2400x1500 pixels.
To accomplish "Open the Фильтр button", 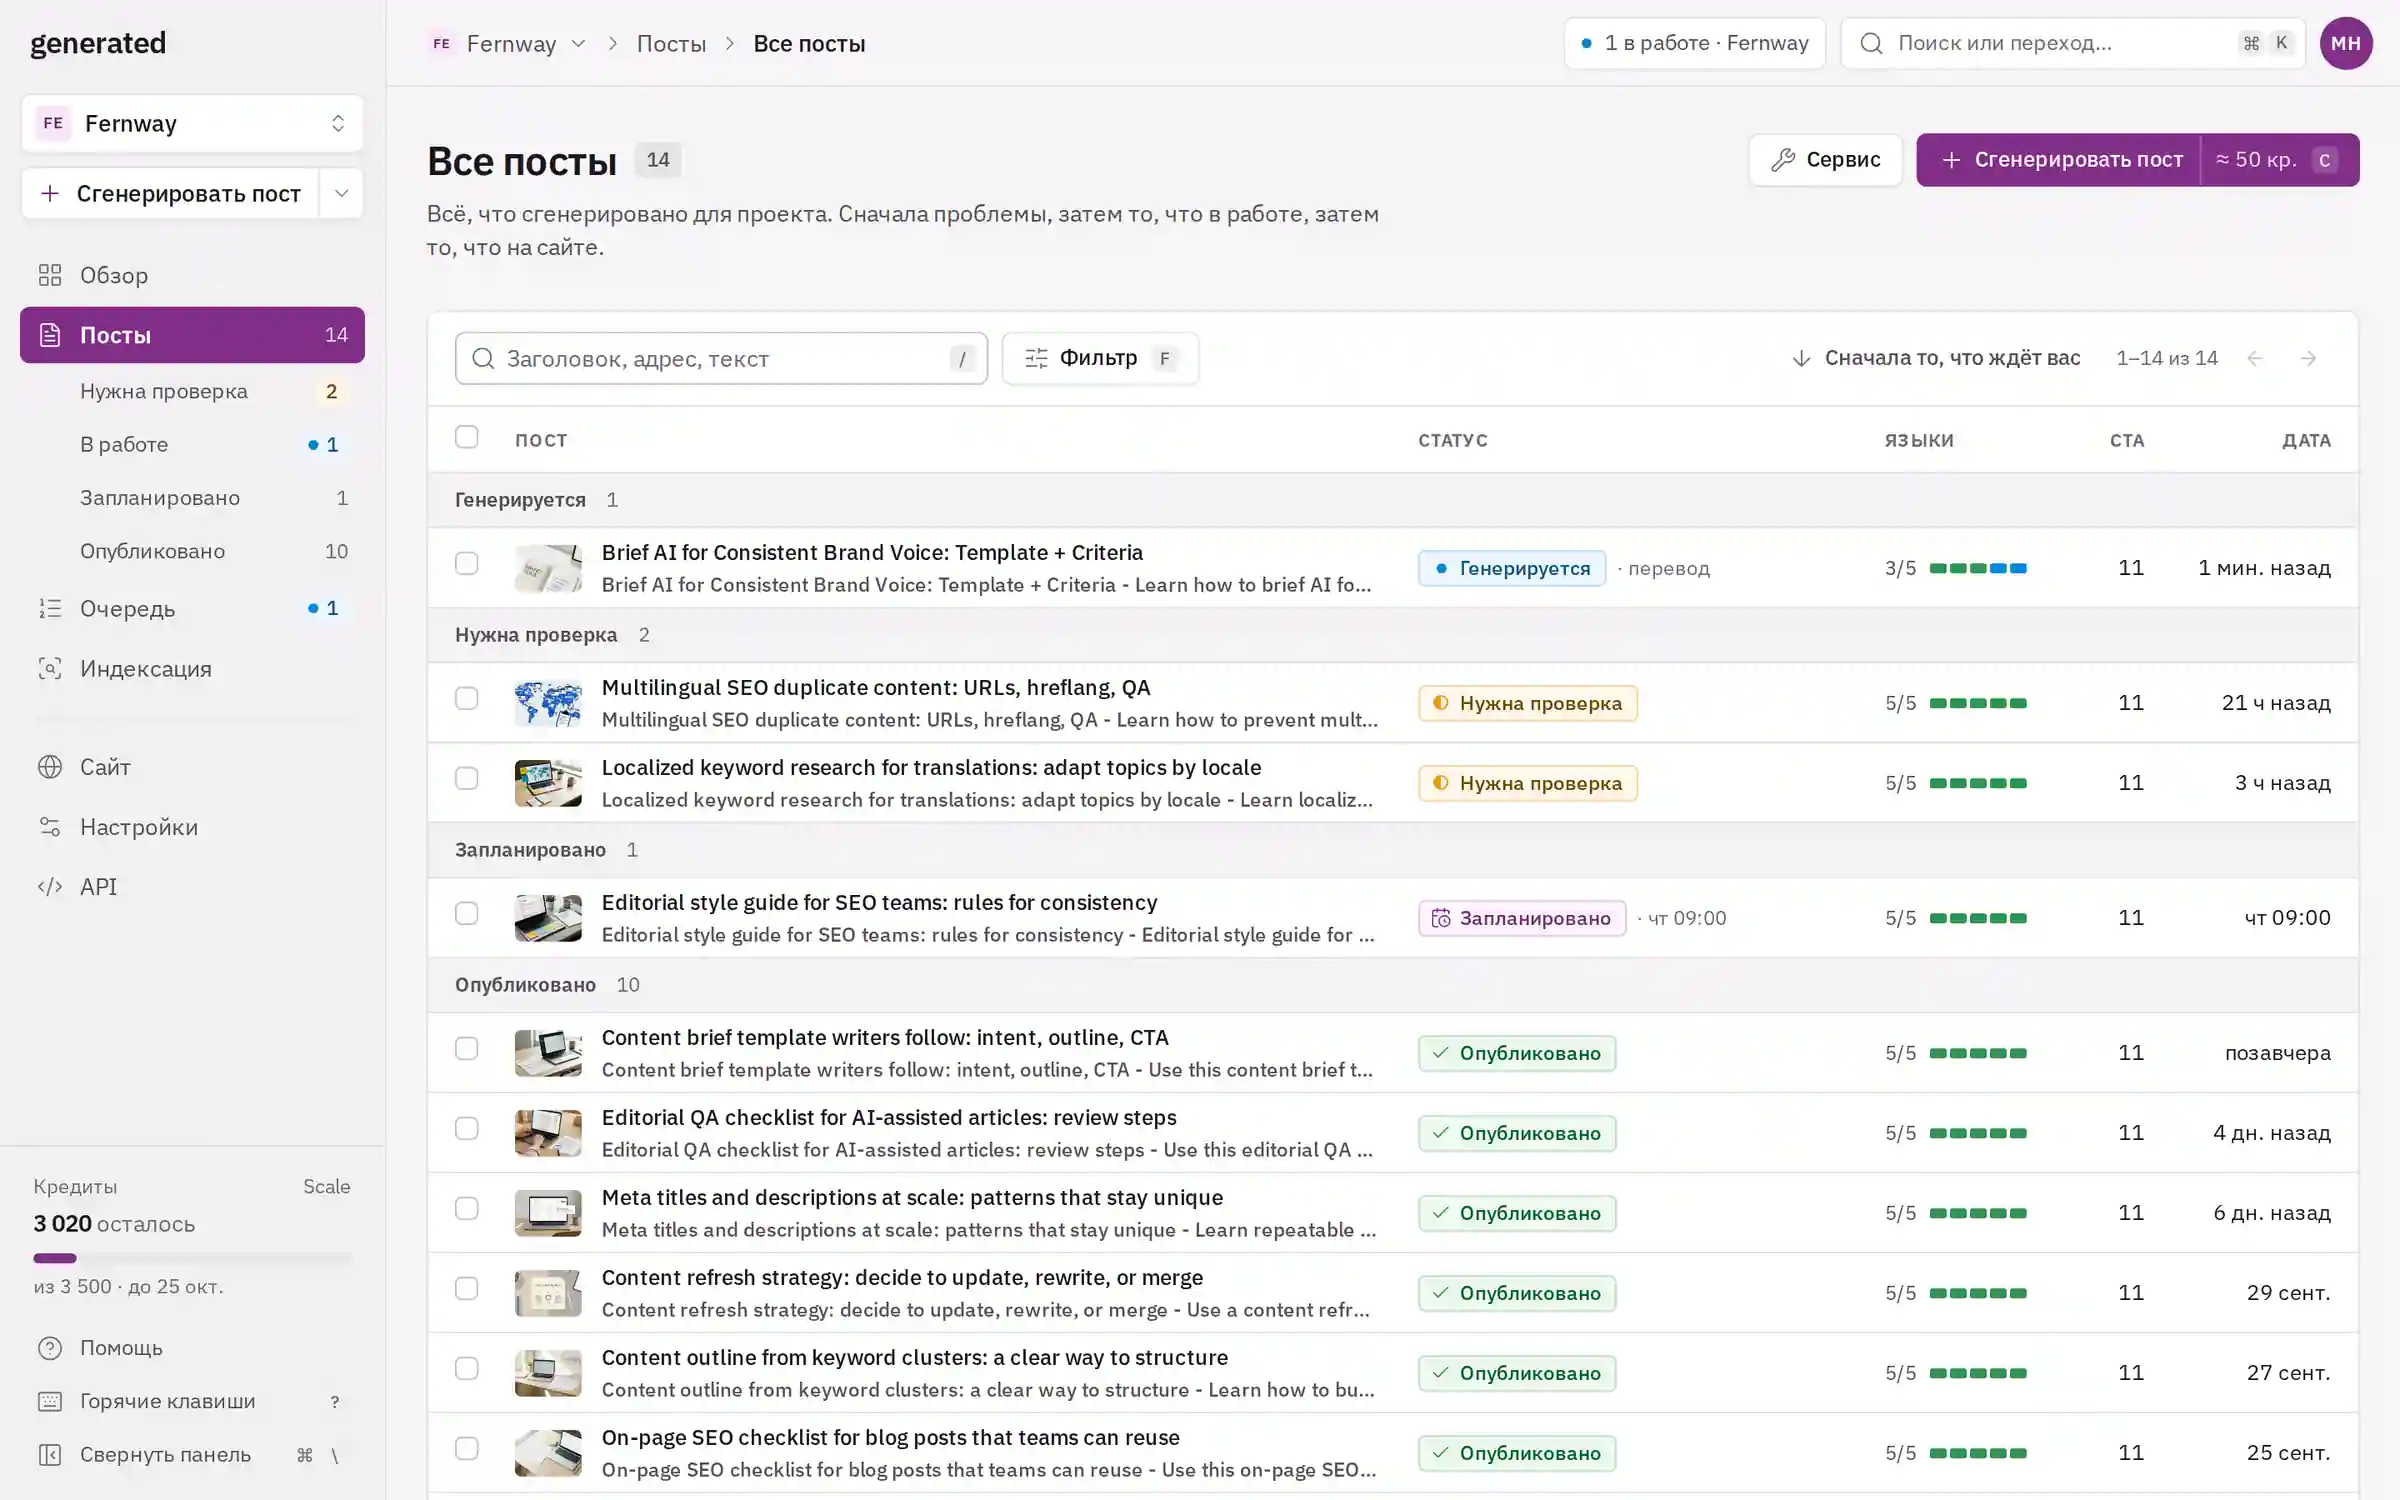I will (x=1100, y=358).
